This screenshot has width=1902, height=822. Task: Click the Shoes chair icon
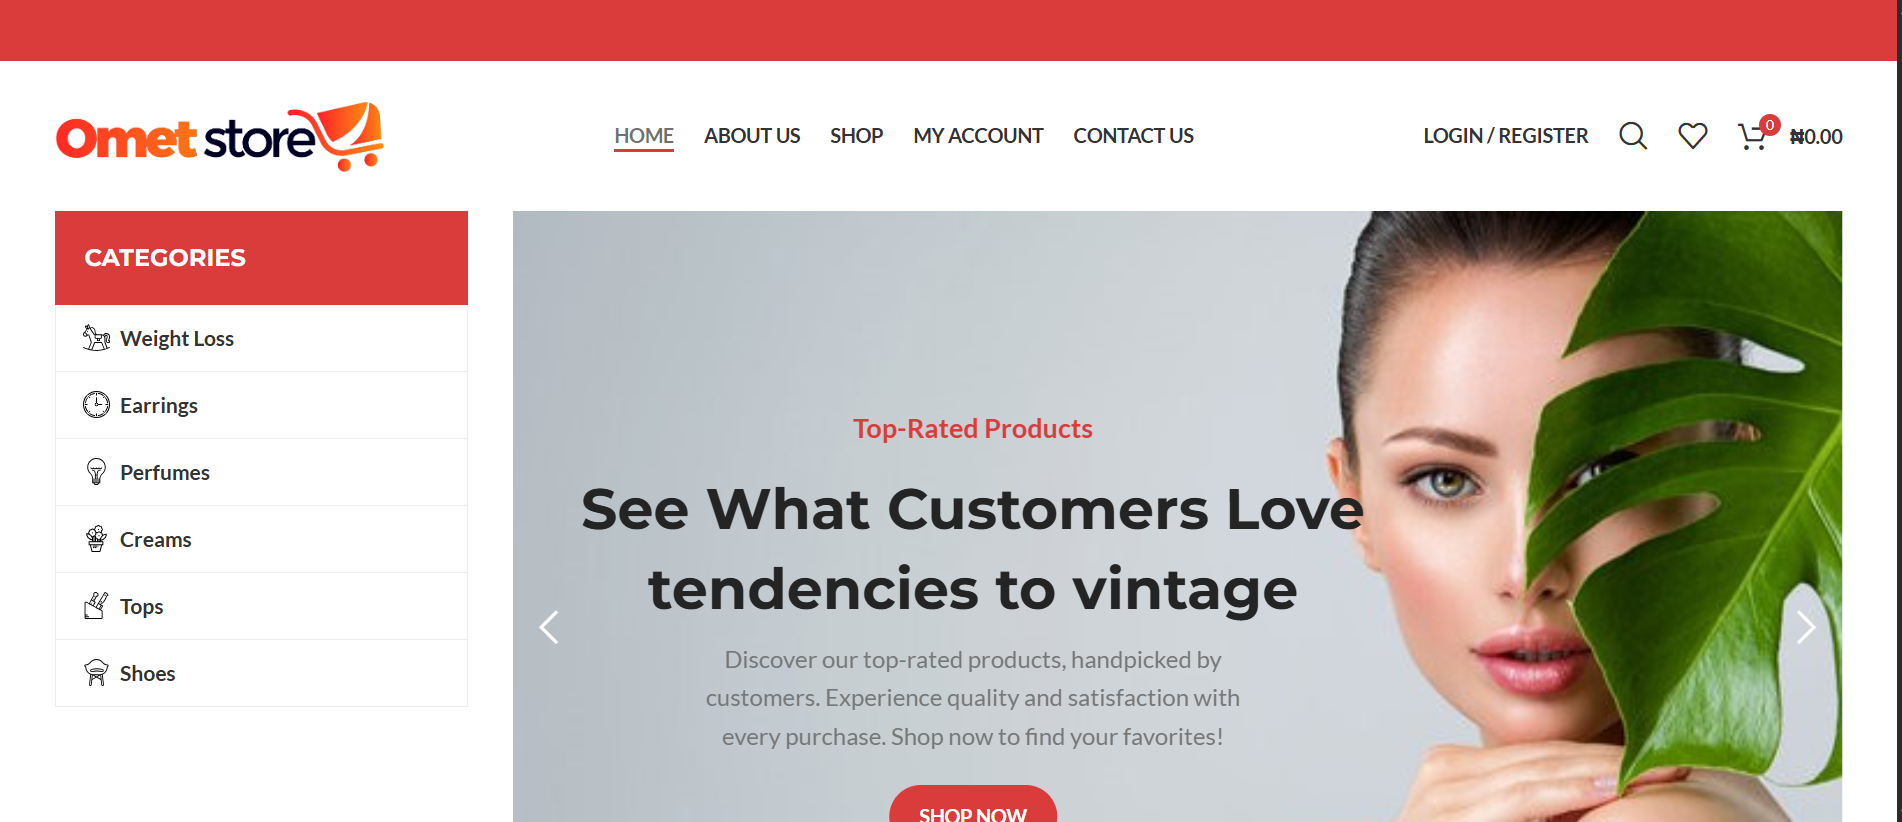[96, 673]
